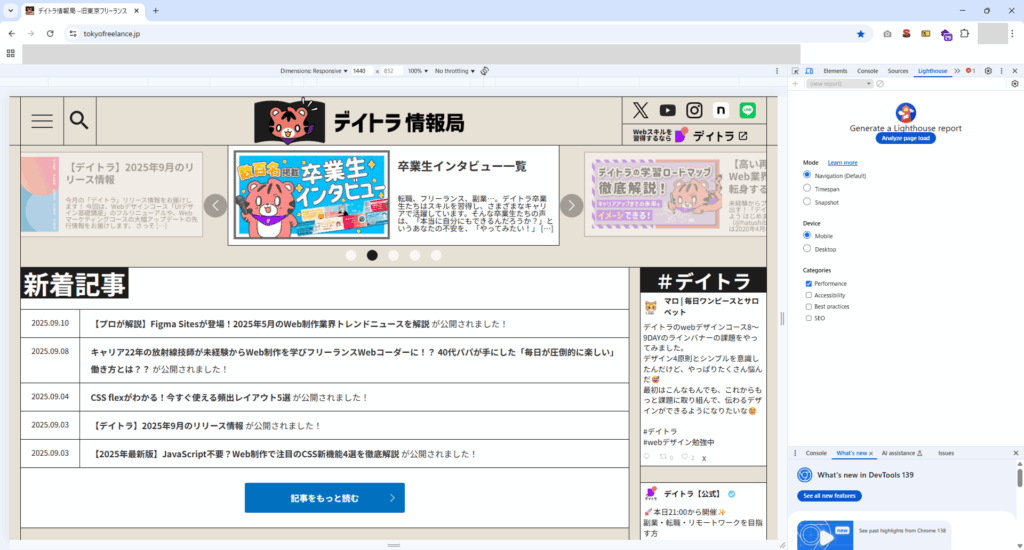Open the site's hamburger menu icon
1024x550 pixels.
point(42,121)
